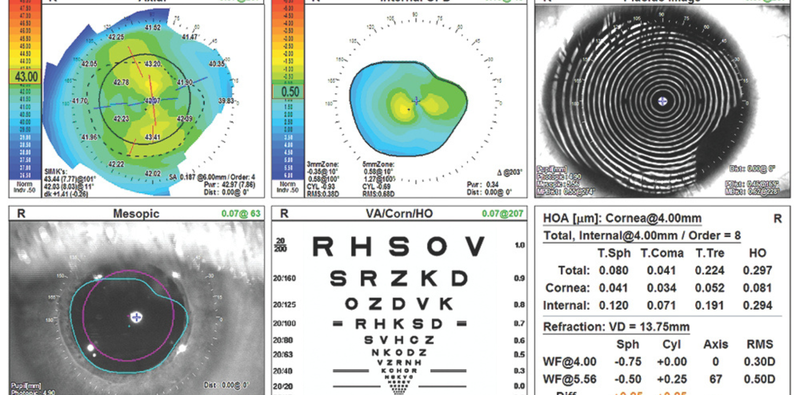Viewport: 800px width, 395px height.
Task: Click the 20/20 acuity label on the chart
Action: click(x=285, y=386)
